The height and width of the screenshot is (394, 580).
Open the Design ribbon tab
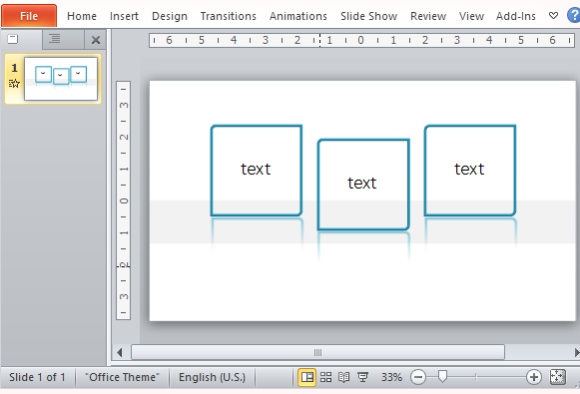click(169, 16)
